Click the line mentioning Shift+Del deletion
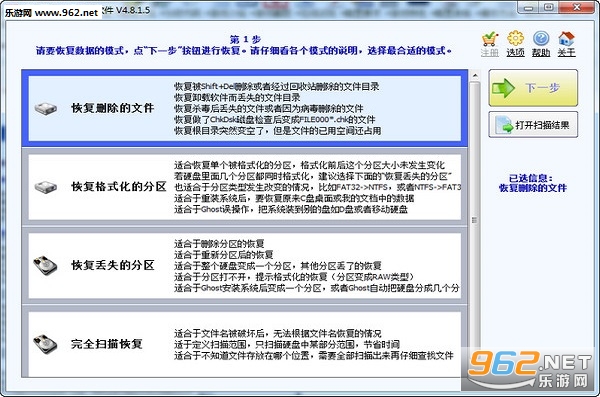Viewport: 600px width, 397px height. click(276, 87)
